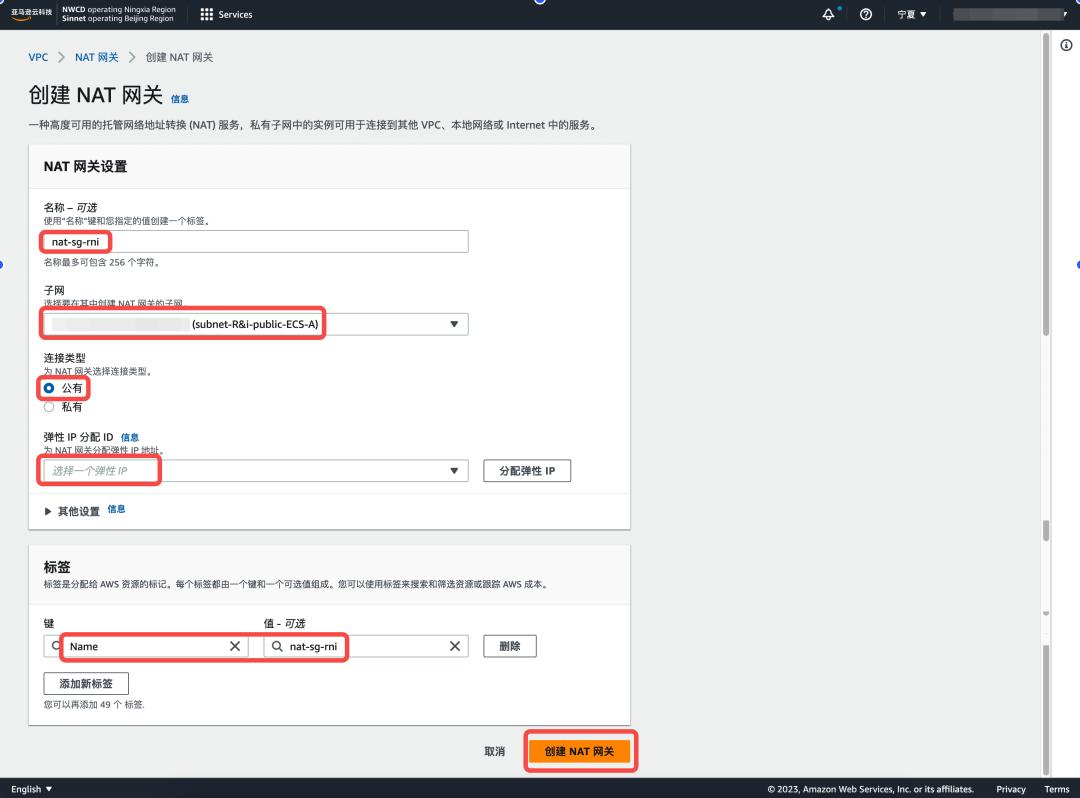Open the elastic IP dropdown
This screenshot has height=798, width=1080.
coord(256,471)
